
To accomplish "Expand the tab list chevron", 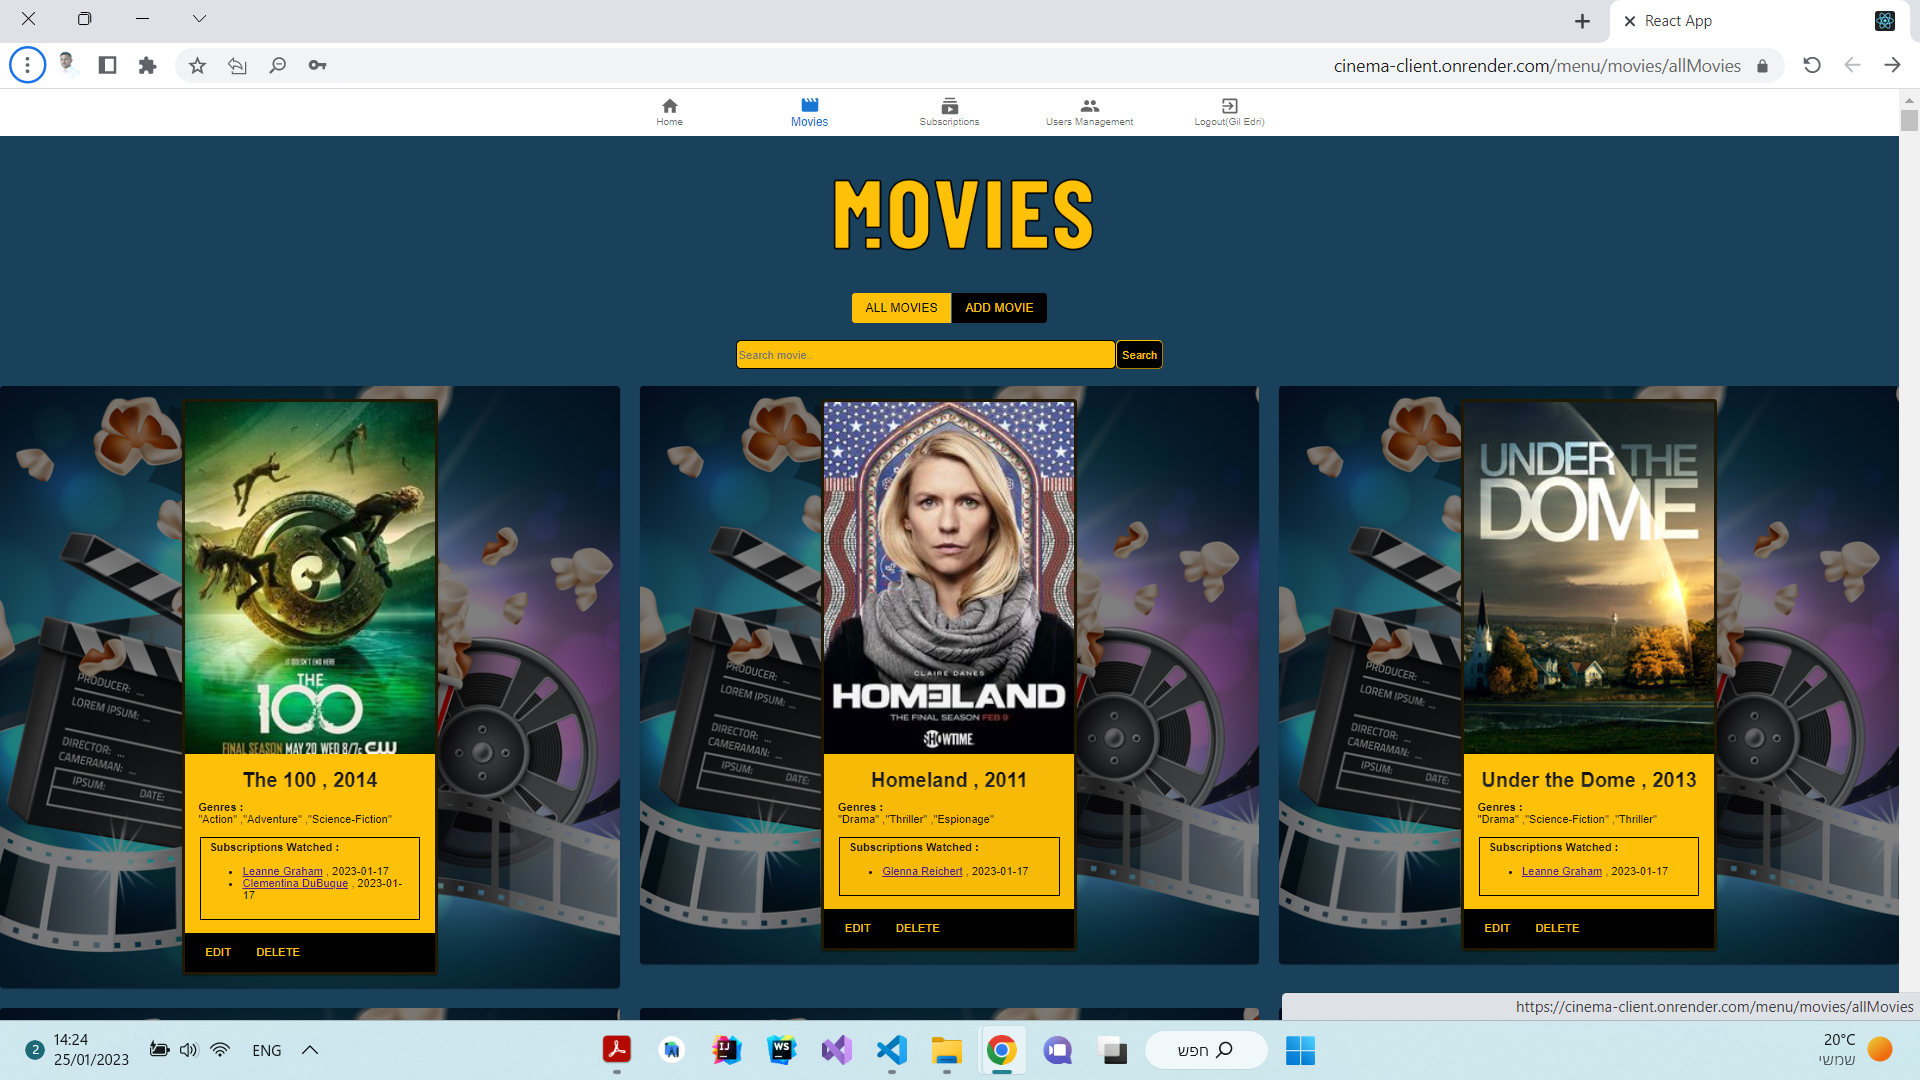I will click(199, 18).
